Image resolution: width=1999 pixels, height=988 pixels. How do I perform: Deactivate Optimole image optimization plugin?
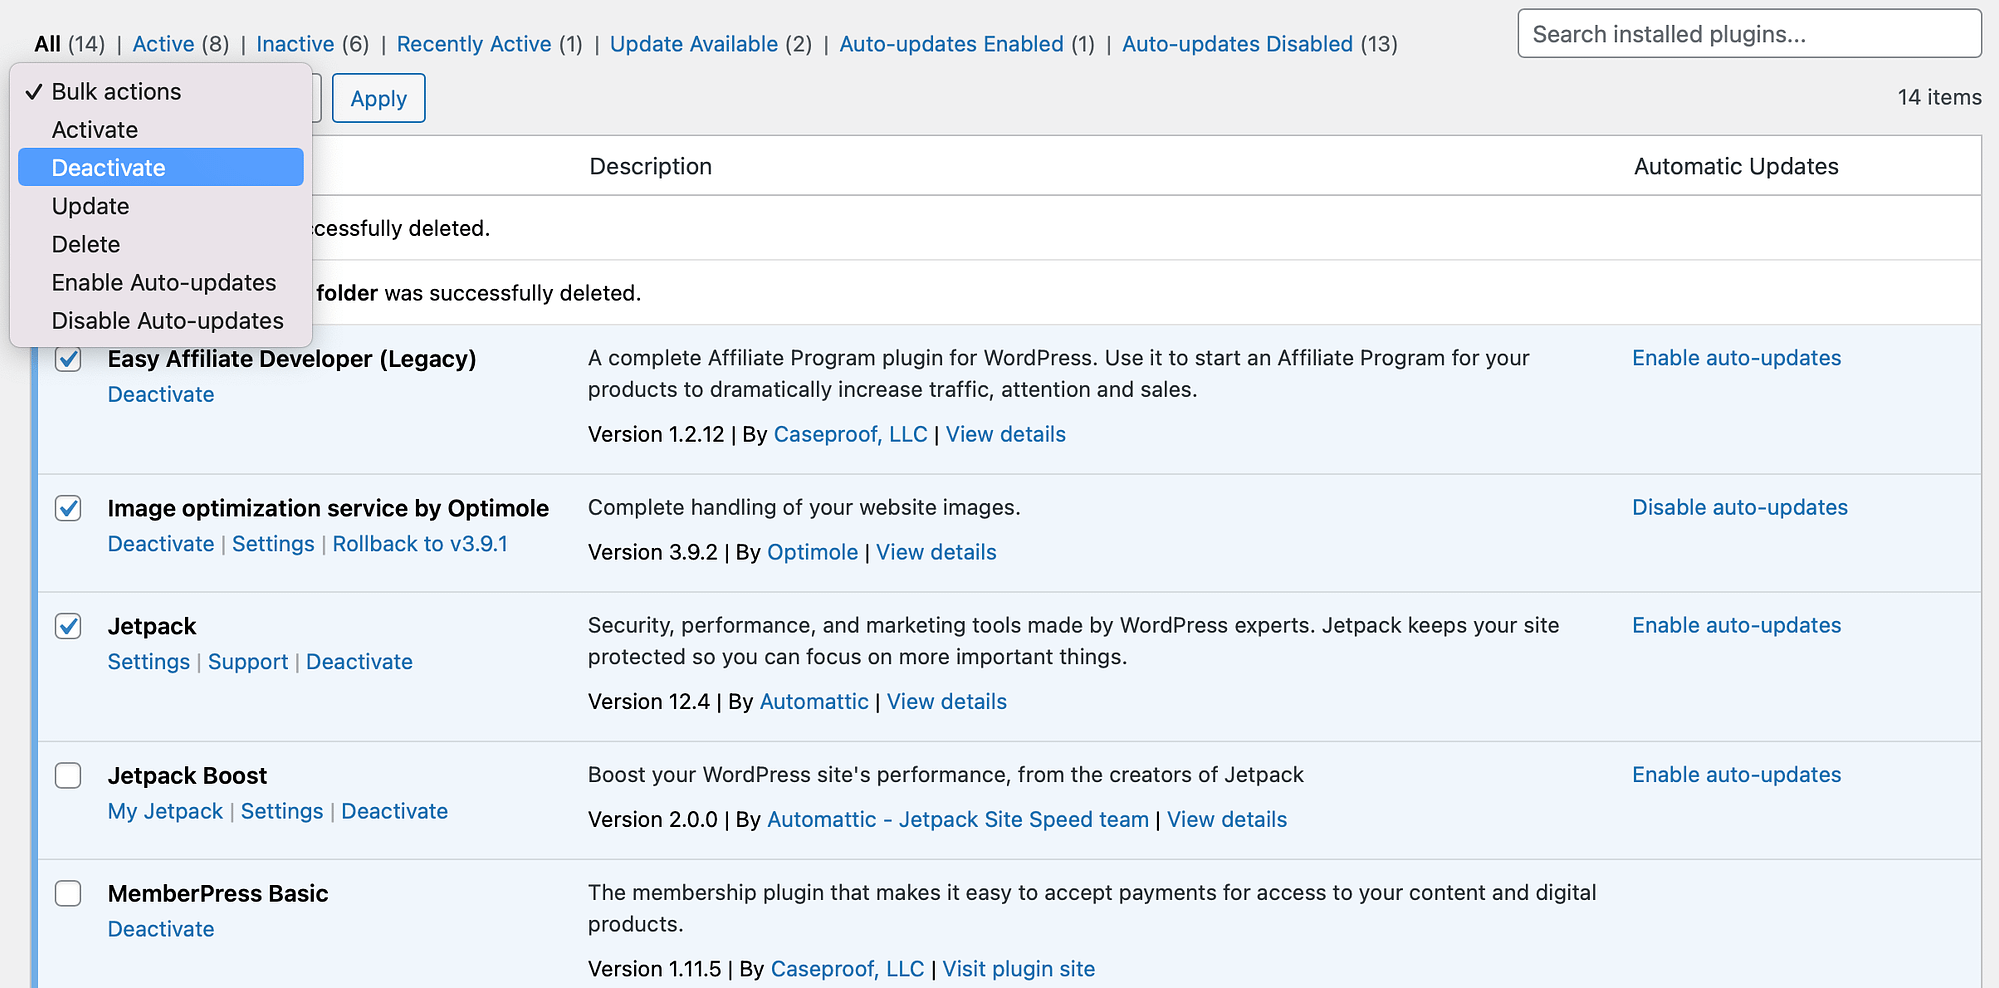click(161, 544)
